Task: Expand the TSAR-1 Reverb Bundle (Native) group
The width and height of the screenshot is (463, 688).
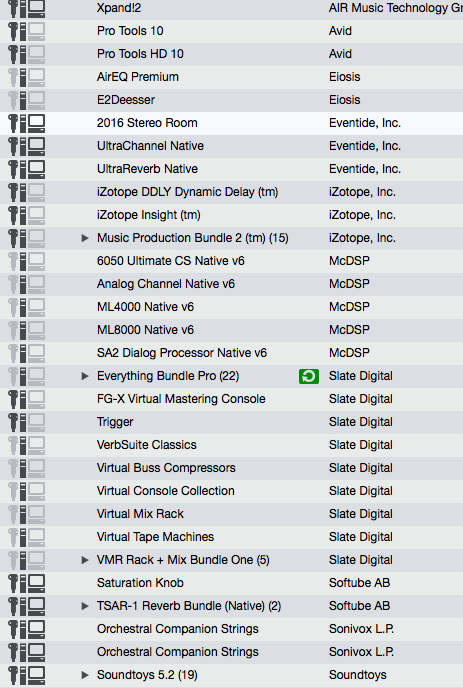Action: (85, 606)
